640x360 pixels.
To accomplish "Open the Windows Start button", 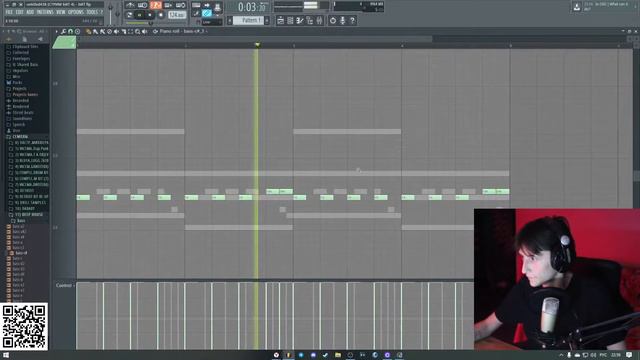I will pyautogui.click(x=6, y=355).
